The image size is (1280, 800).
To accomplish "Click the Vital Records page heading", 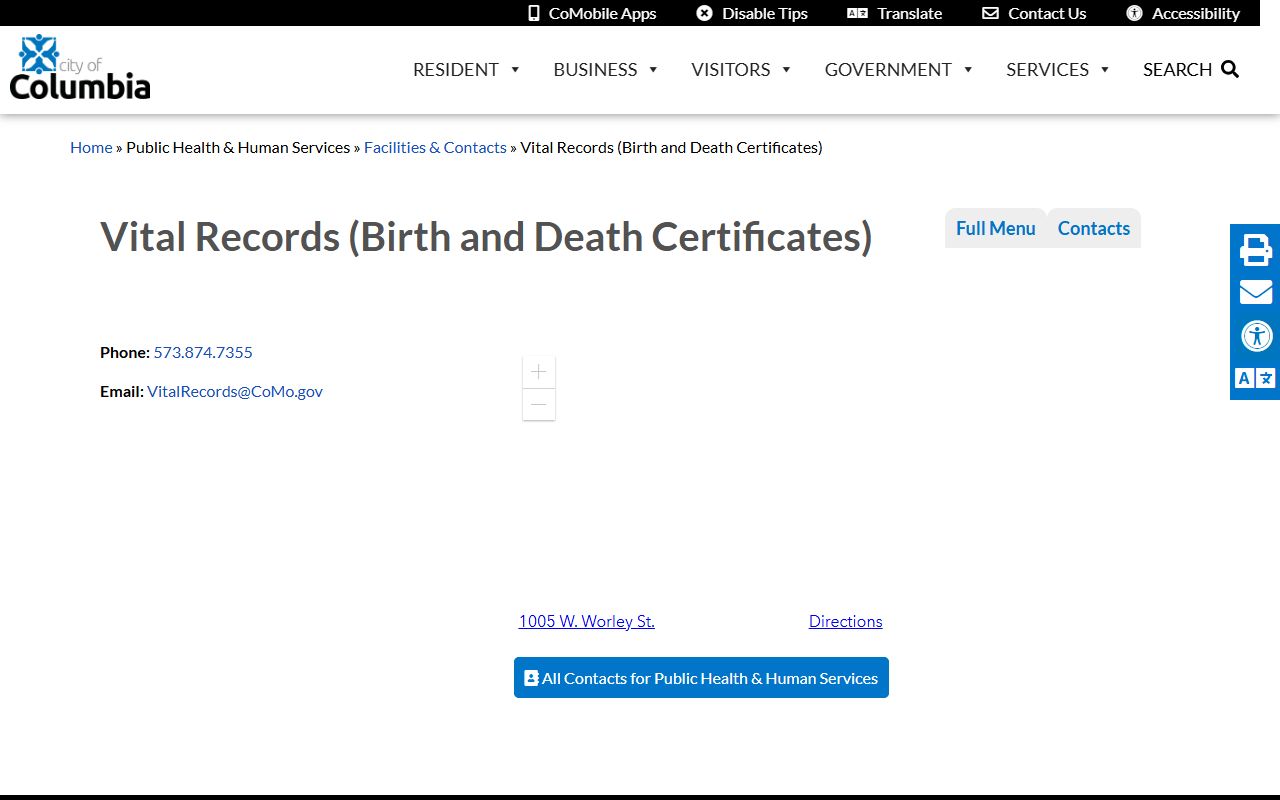I will (486, 237).
